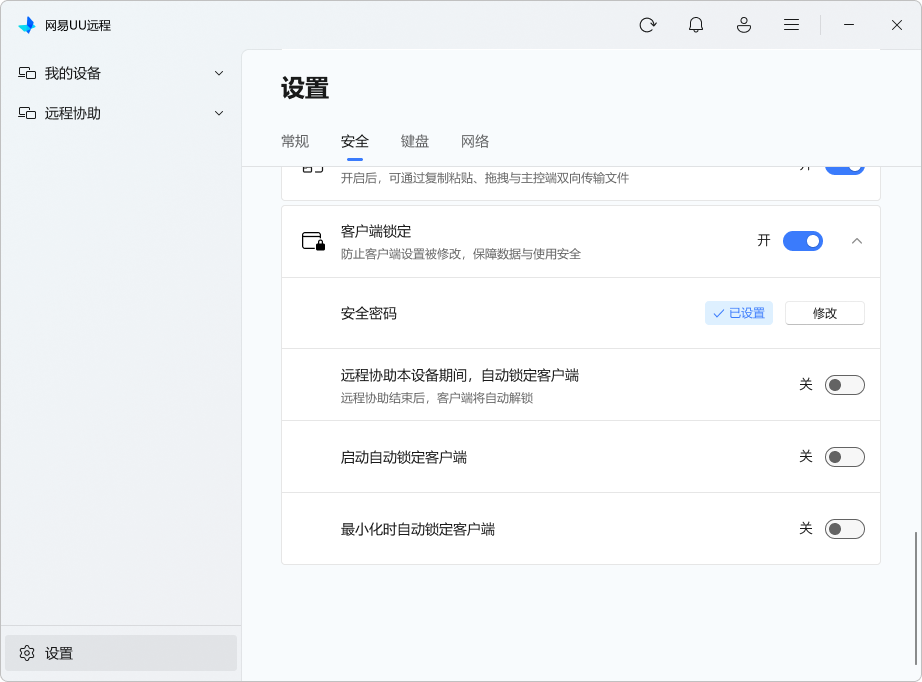Enable 启动自动锁定客户端 switch
This screenshot has width=922, height=682.
click(844, 457)
